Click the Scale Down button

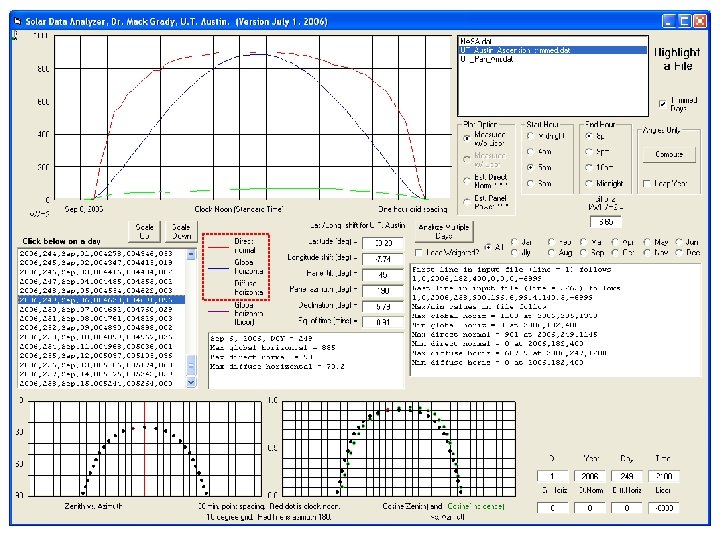180,231
